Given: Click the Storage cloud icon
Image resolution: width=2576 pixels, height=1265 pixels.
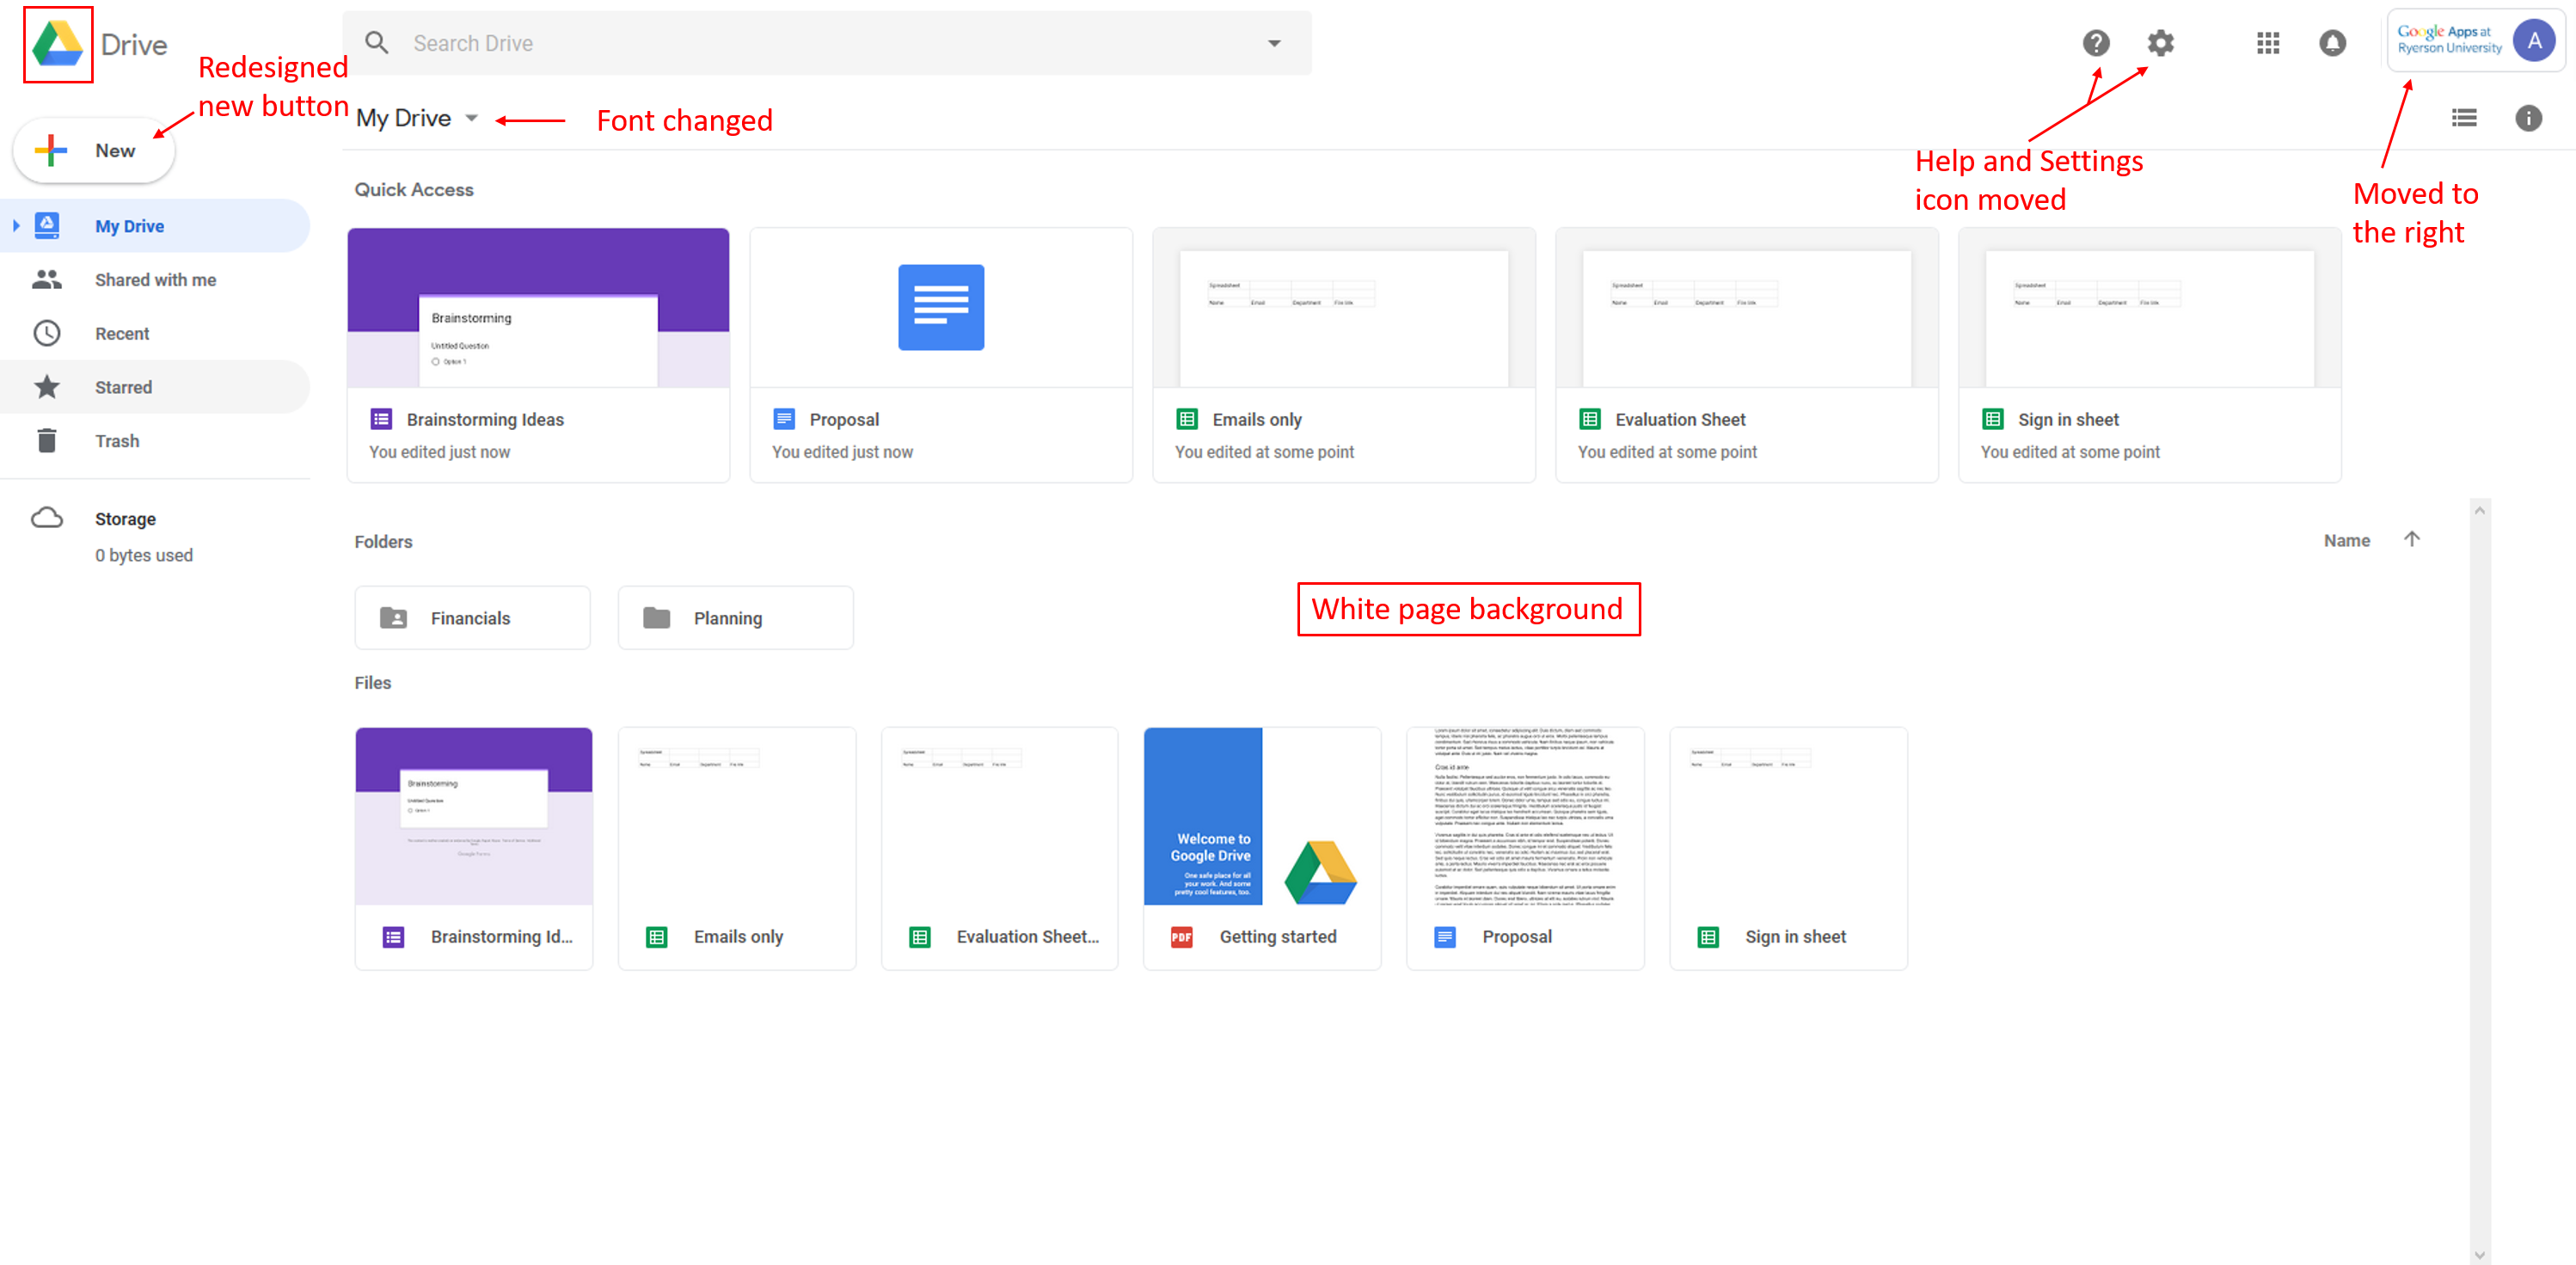Looking at the screenshot, I should [x=47, y=518].
